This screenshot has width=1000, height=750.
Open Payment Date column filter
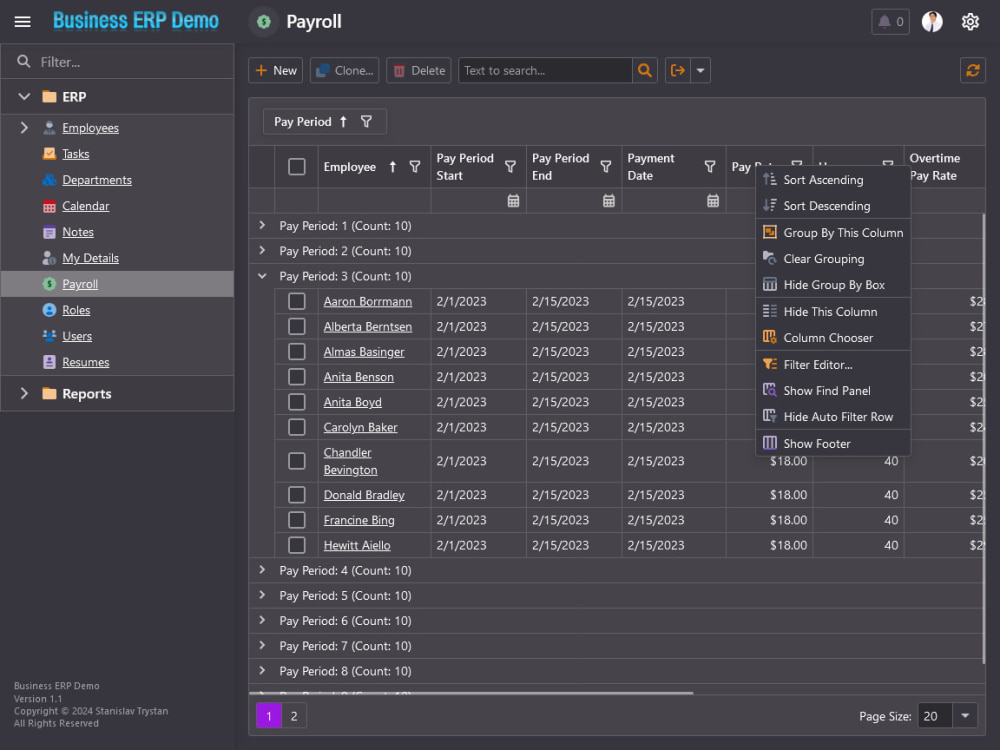[710, 166]
